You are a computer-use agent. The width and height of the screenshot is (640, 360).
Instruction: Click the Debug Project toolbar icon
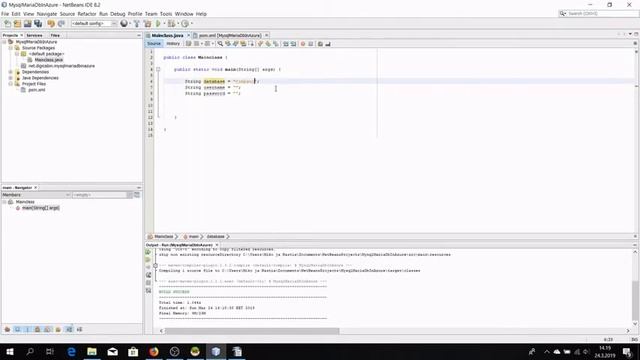point(171,24)
